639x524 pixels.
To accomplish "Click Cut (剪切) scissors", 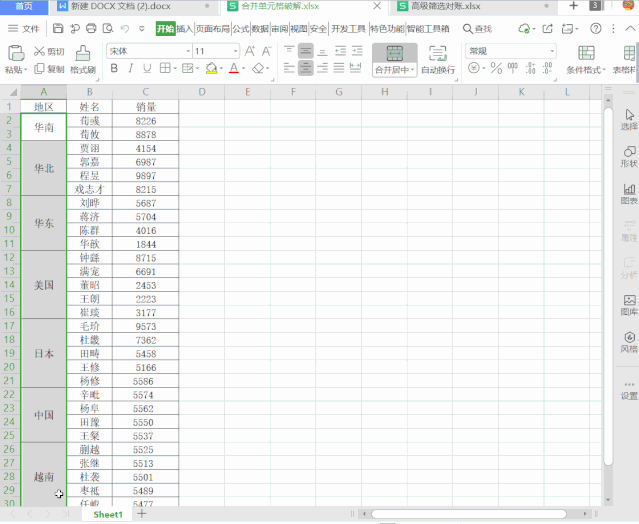I will click(49, 51).
